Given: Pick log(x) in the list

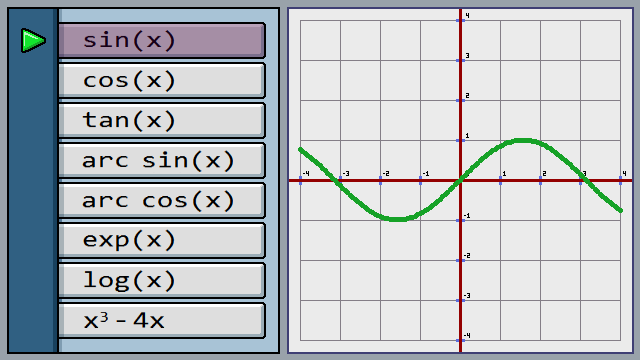Looking at the screenshot, I should point(162,280).
